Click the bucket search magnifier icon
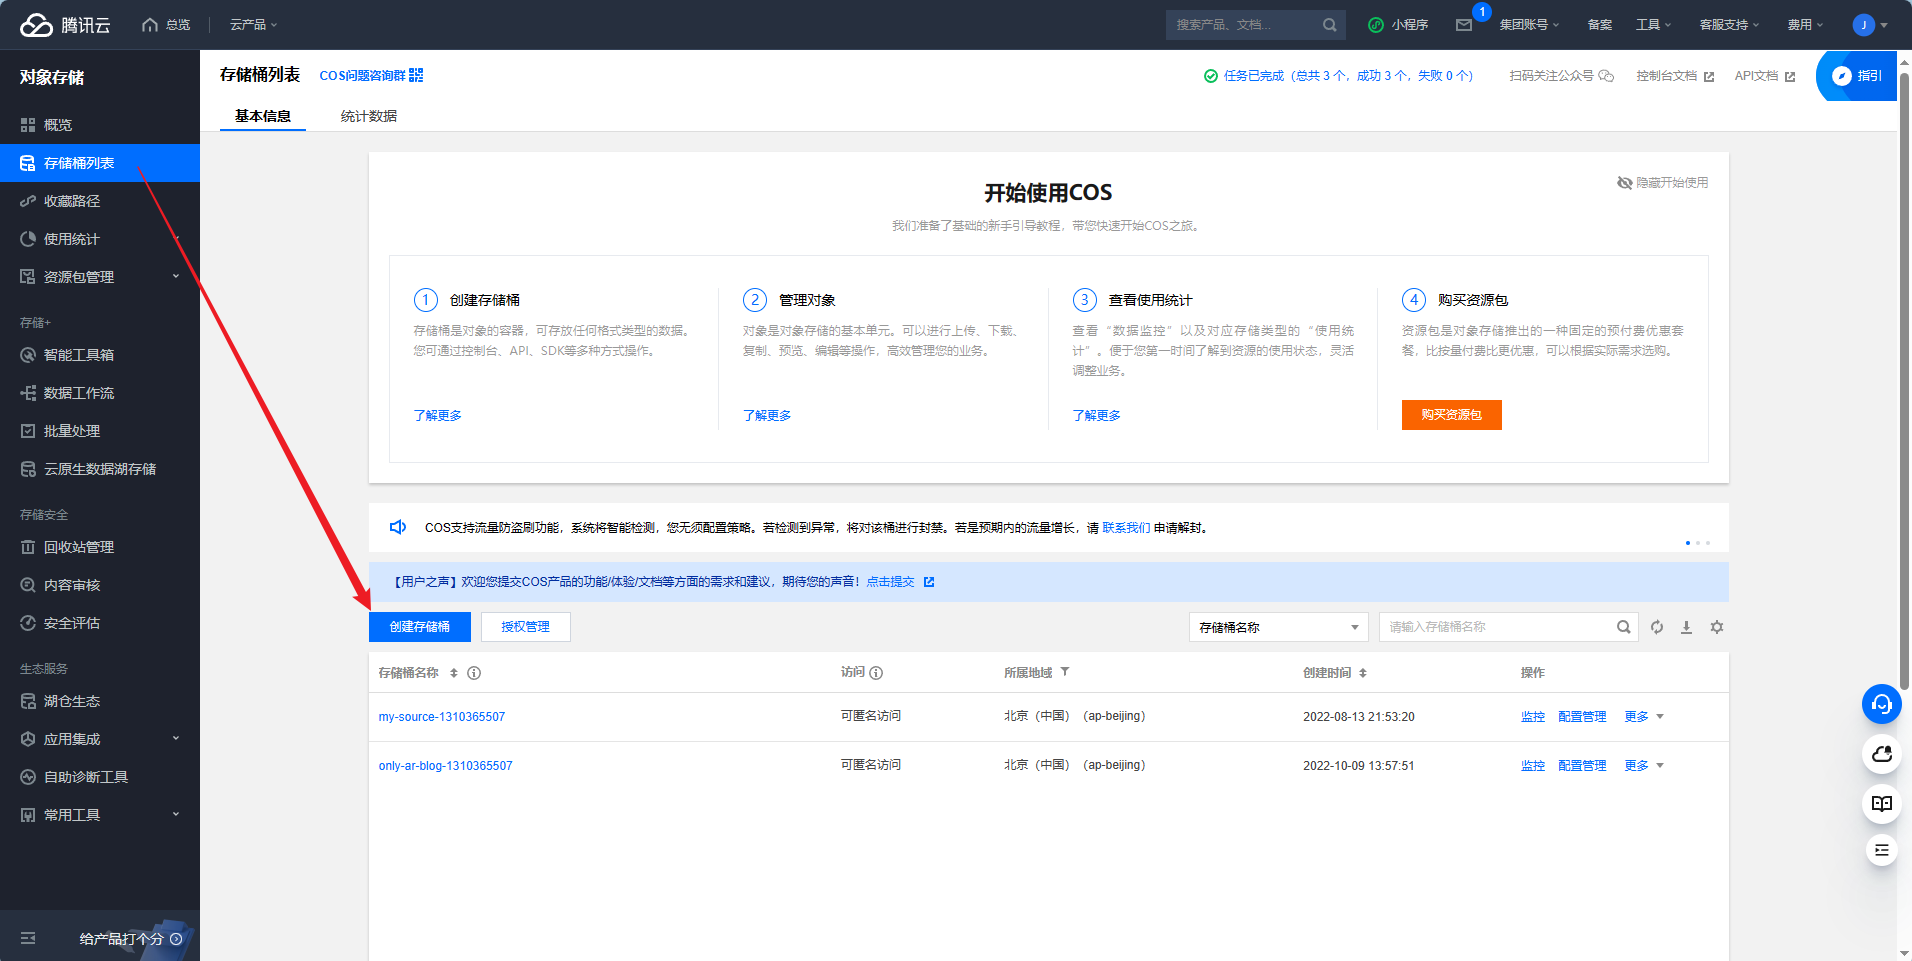Image resolution: width=1912 pixels, height=961 pixels. [1623, 627]
